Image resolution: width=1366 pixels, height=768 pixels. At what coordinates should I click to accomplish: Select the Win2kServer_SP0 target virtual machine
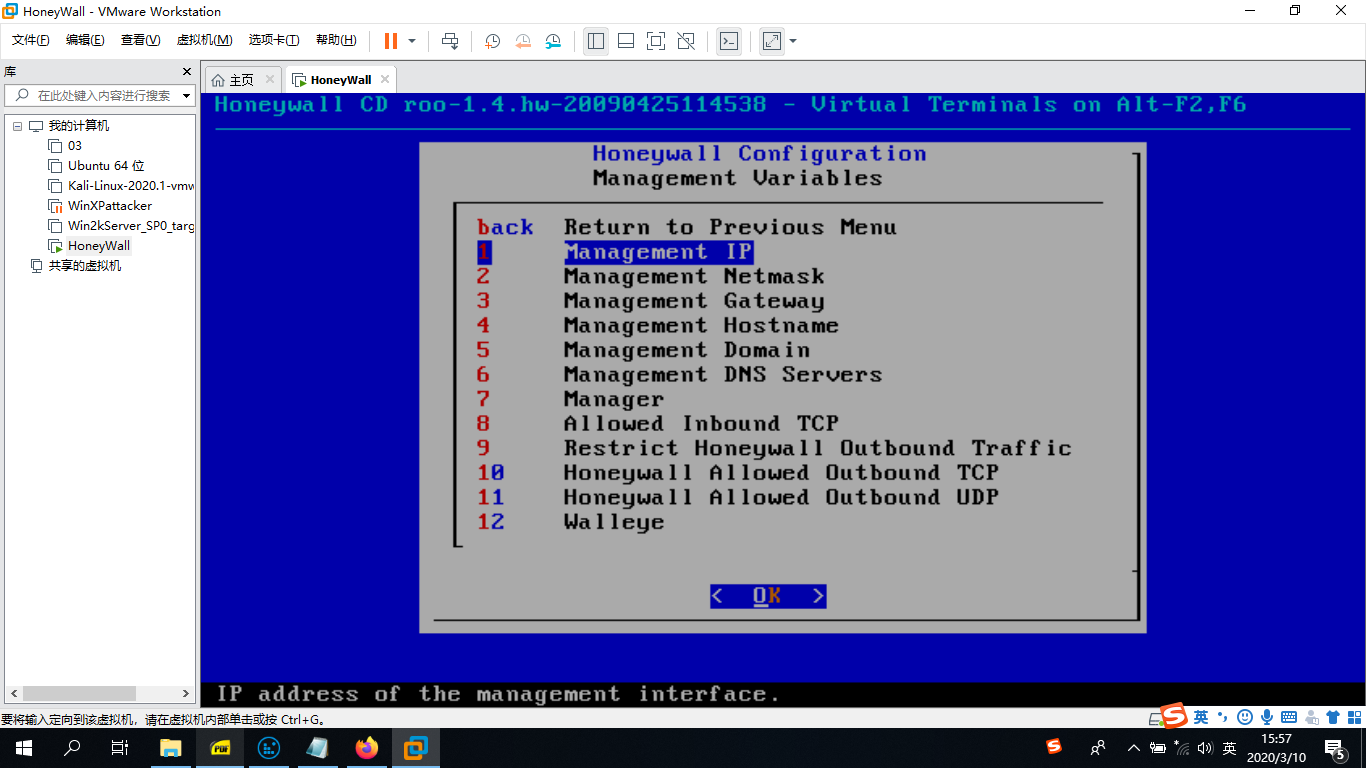click(x=131, y=226)
